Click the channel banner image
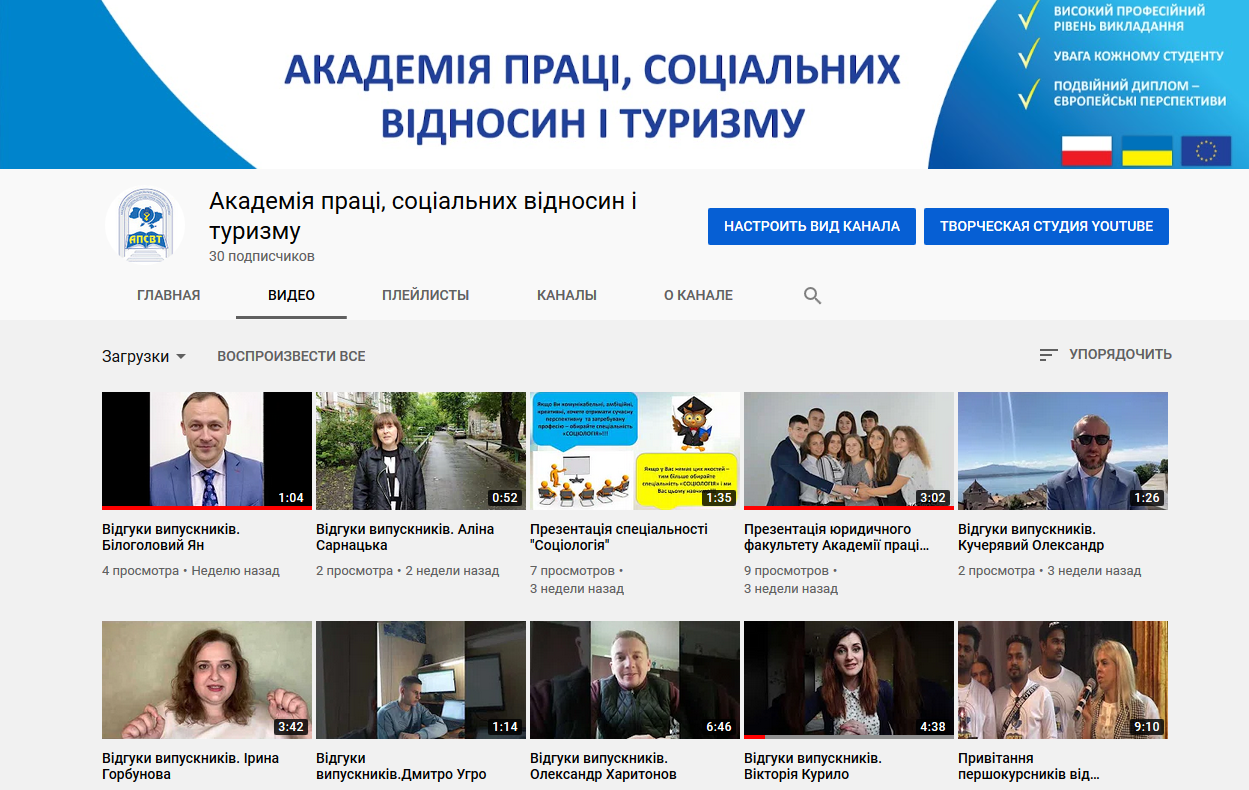 pyautogui.click(x=624, y=84)
